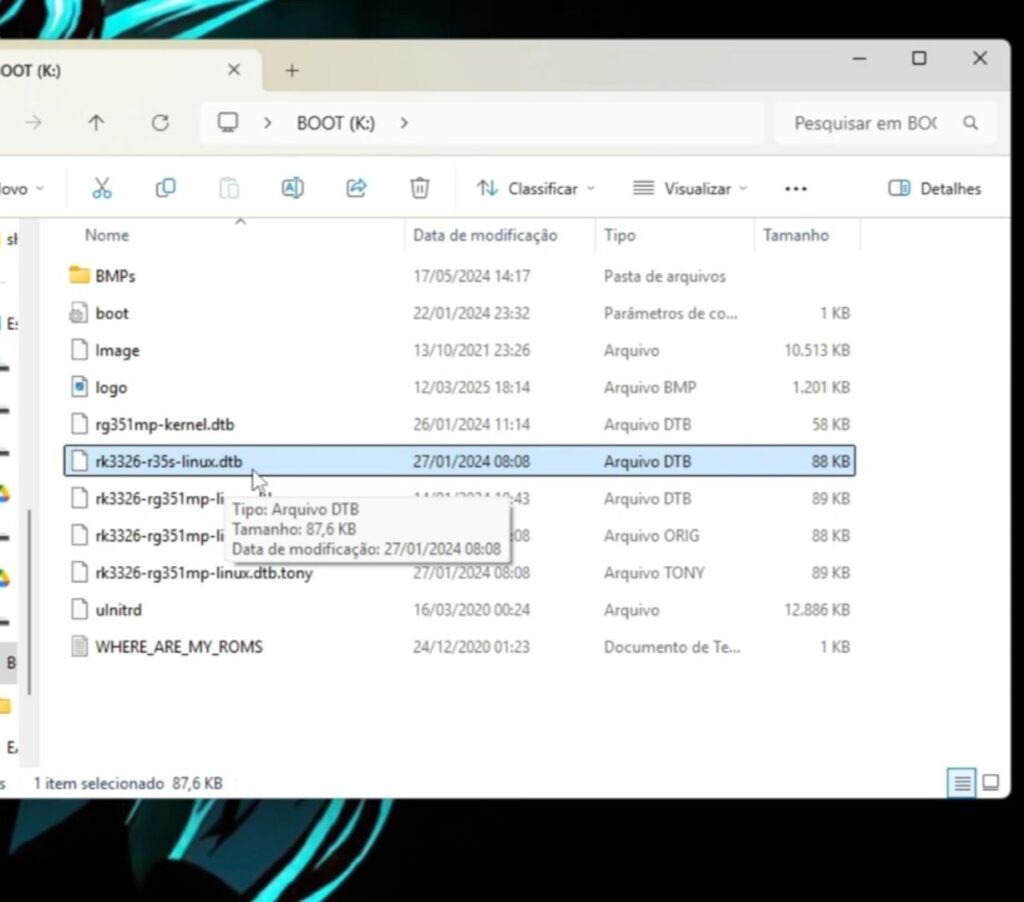Select the logo BMP file icon
The image size is (1024, 902).
[79, 387]
